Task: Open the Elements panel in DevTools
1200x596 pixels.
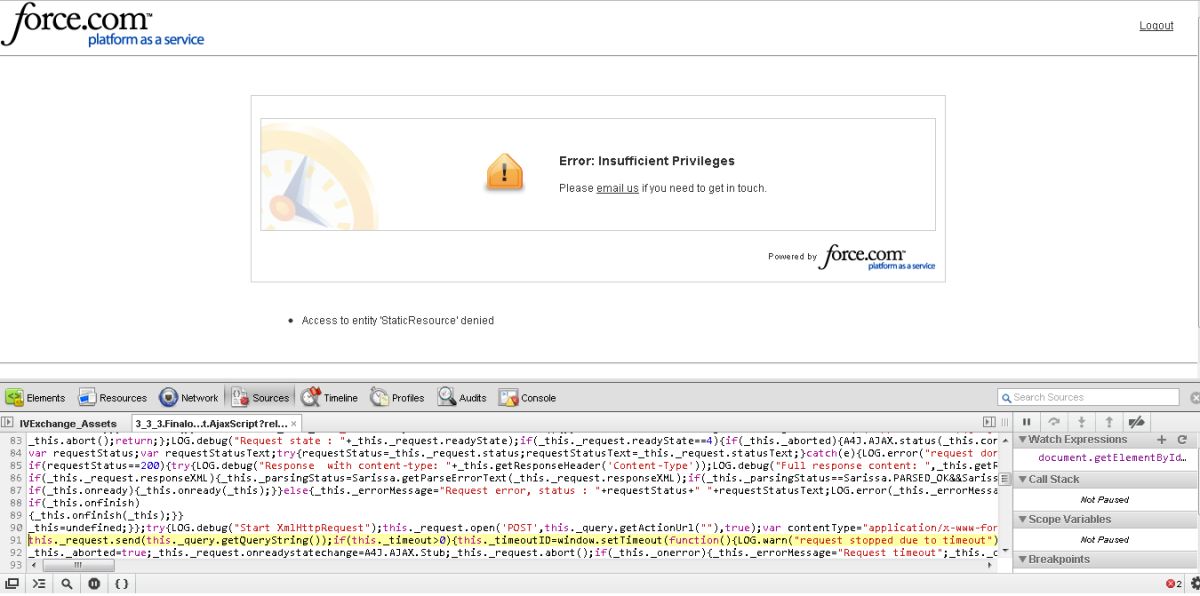Action: 36,398
